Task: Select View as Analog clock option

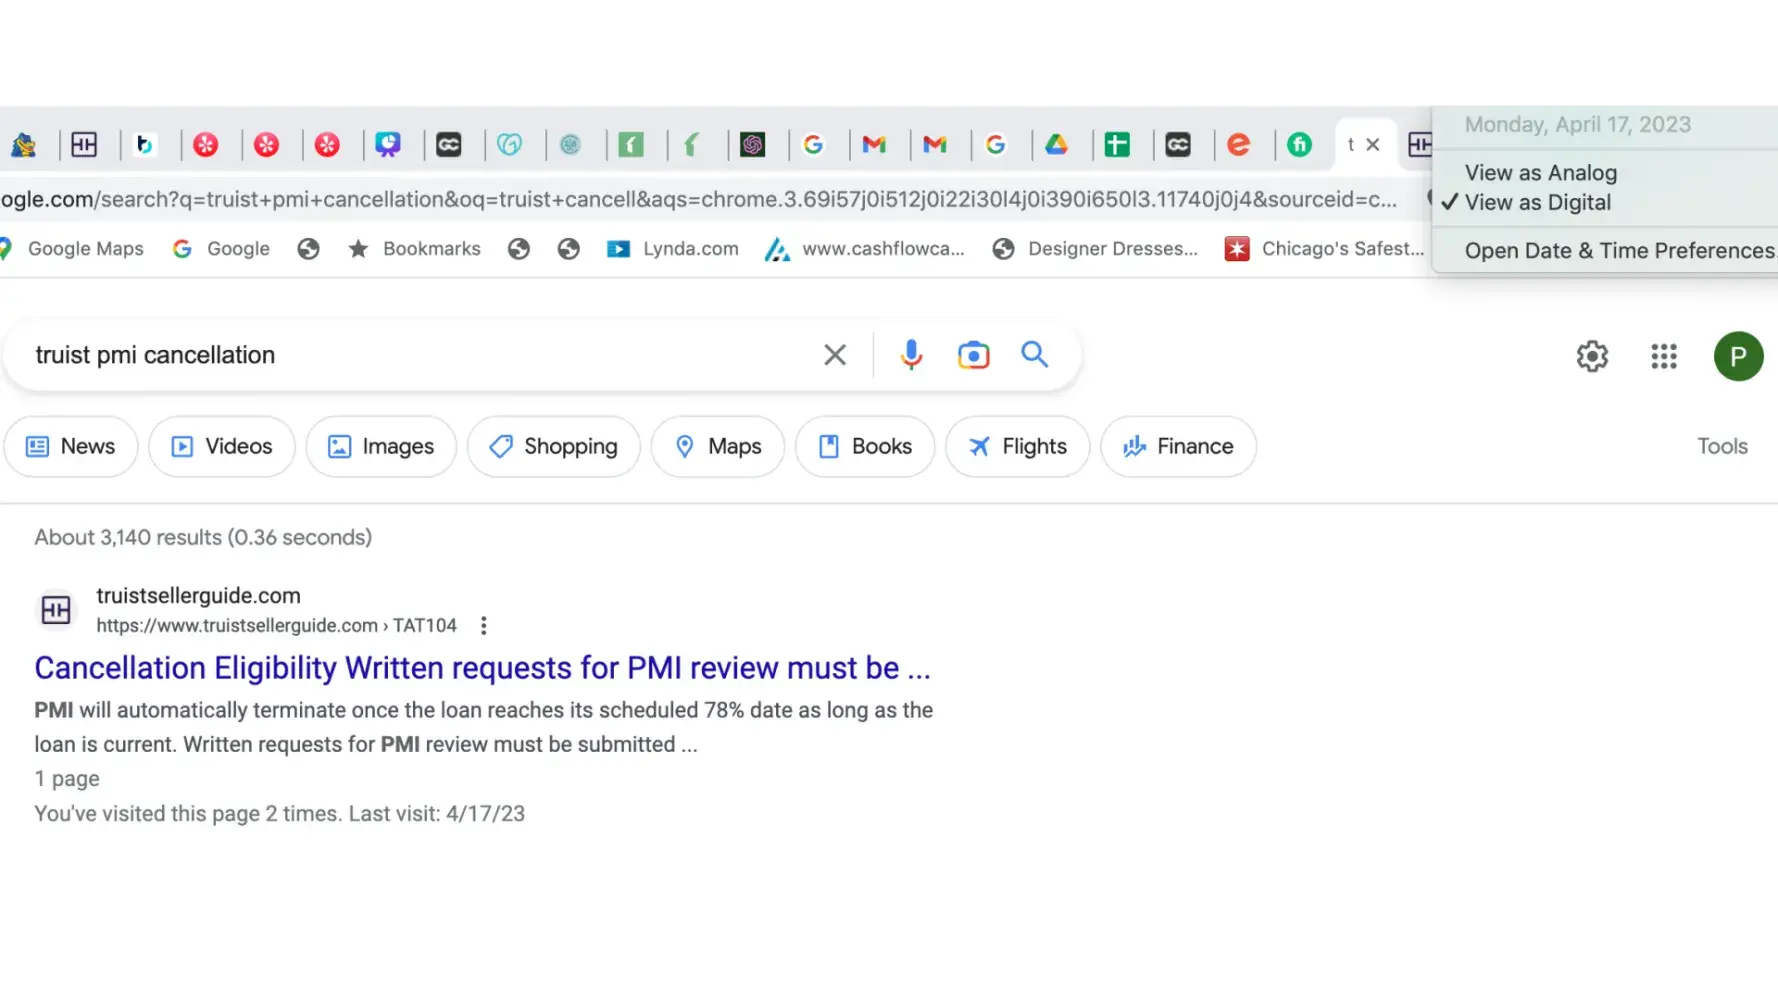Action: [x=1540, y=173]
